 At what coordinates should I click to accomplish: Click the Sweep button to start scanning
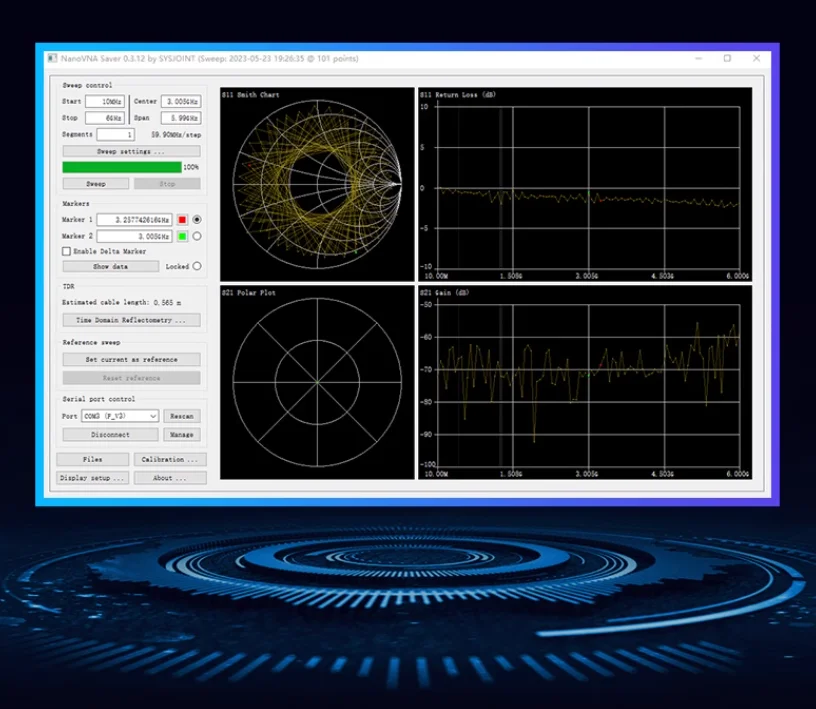pyautogui.click(x=95, y=184)
